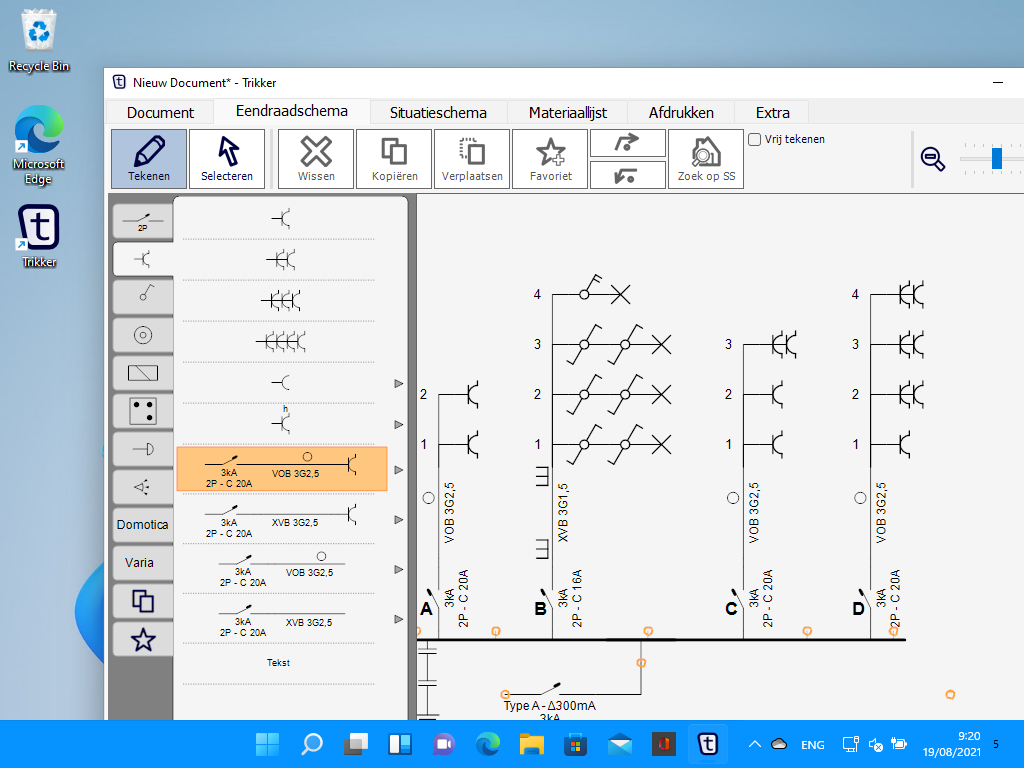Add to favorites with the Favoriet tool
Screen dimensions: 1024x768
550,159
